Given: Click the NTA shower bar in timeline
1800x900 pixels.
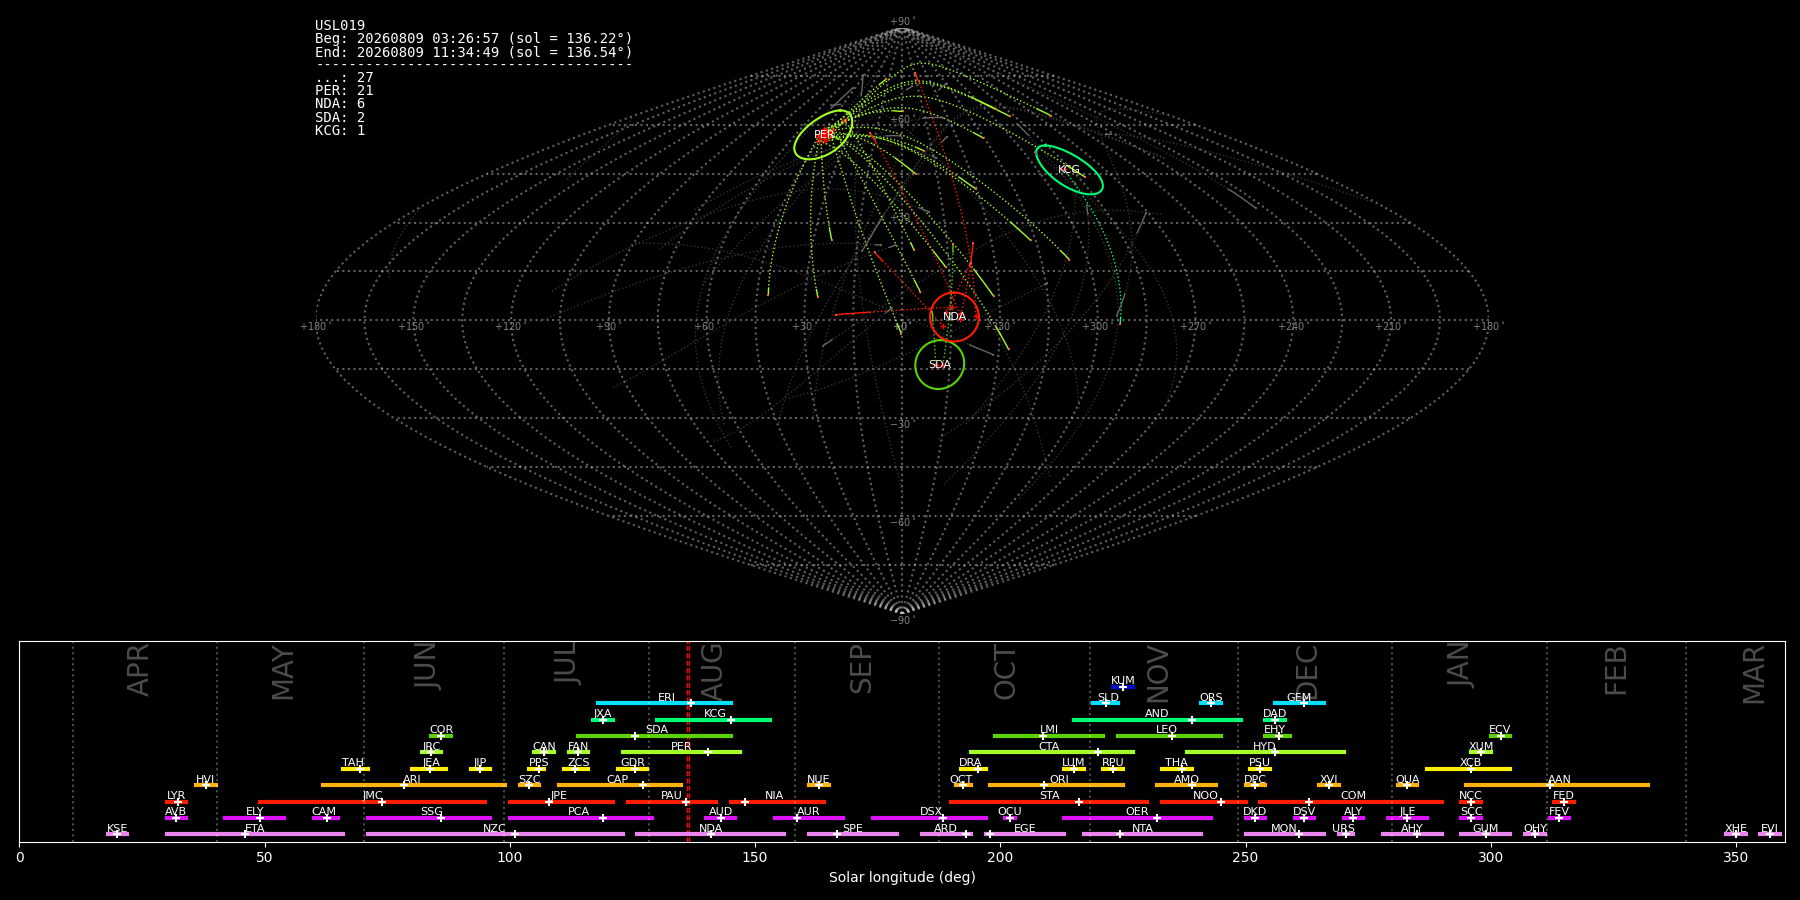Looking at the screenshot, I should click(x=1142, y=834).
